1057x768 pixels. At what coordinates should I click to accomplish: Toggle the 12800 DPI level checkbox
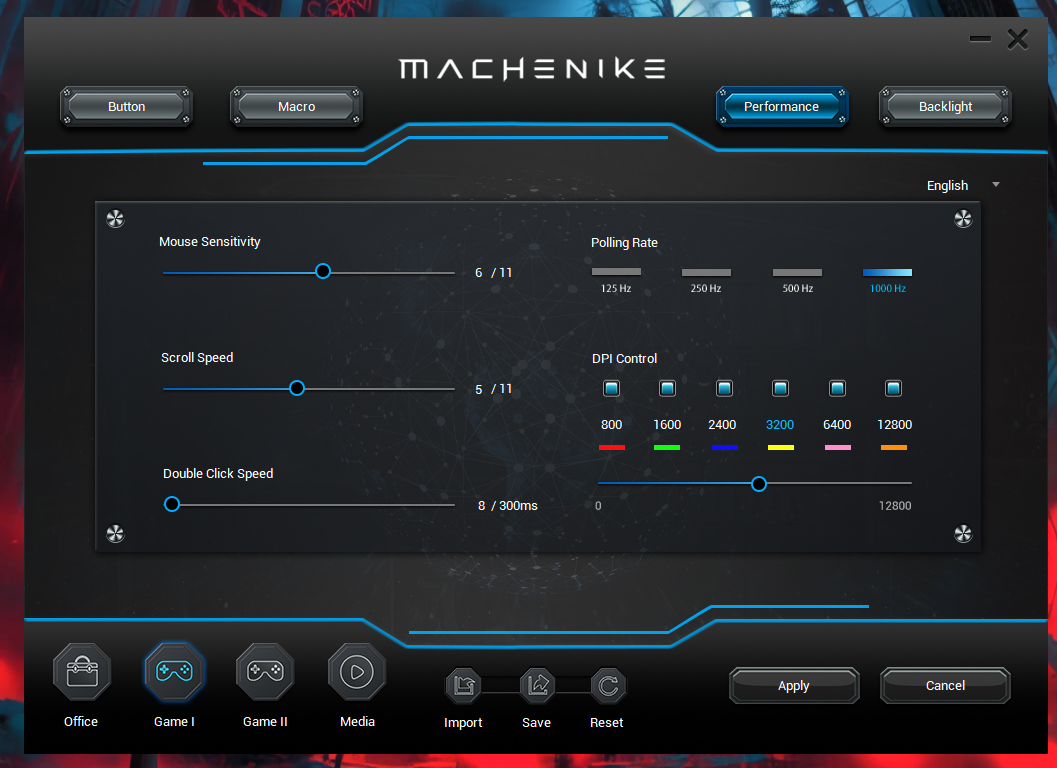(x=893, y=388)
